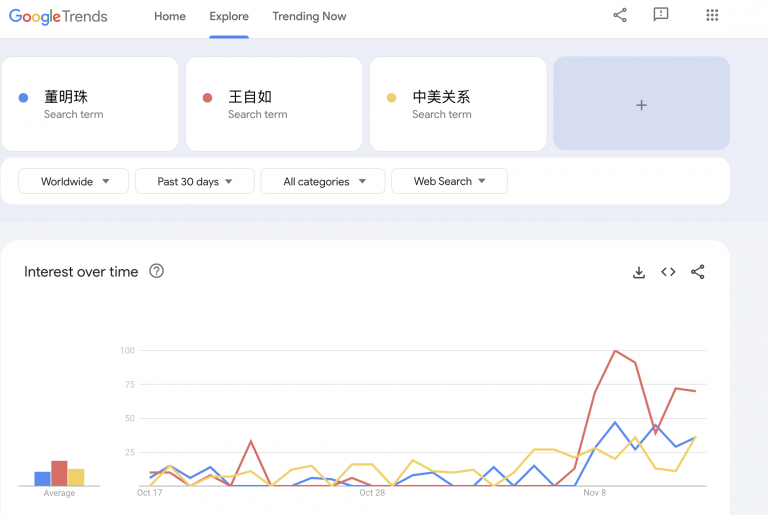Click the plus icon to add comparison

[x=641, y=105]
